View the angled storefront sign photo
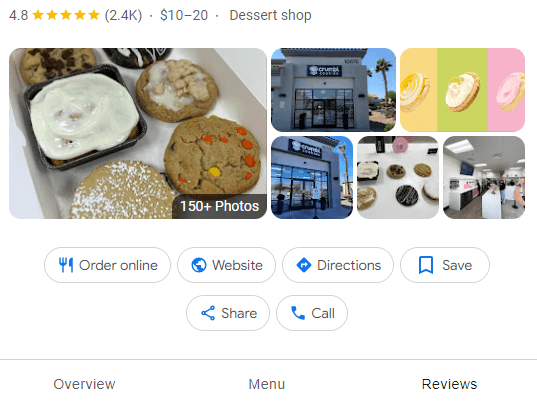 [x=312, y=177]
